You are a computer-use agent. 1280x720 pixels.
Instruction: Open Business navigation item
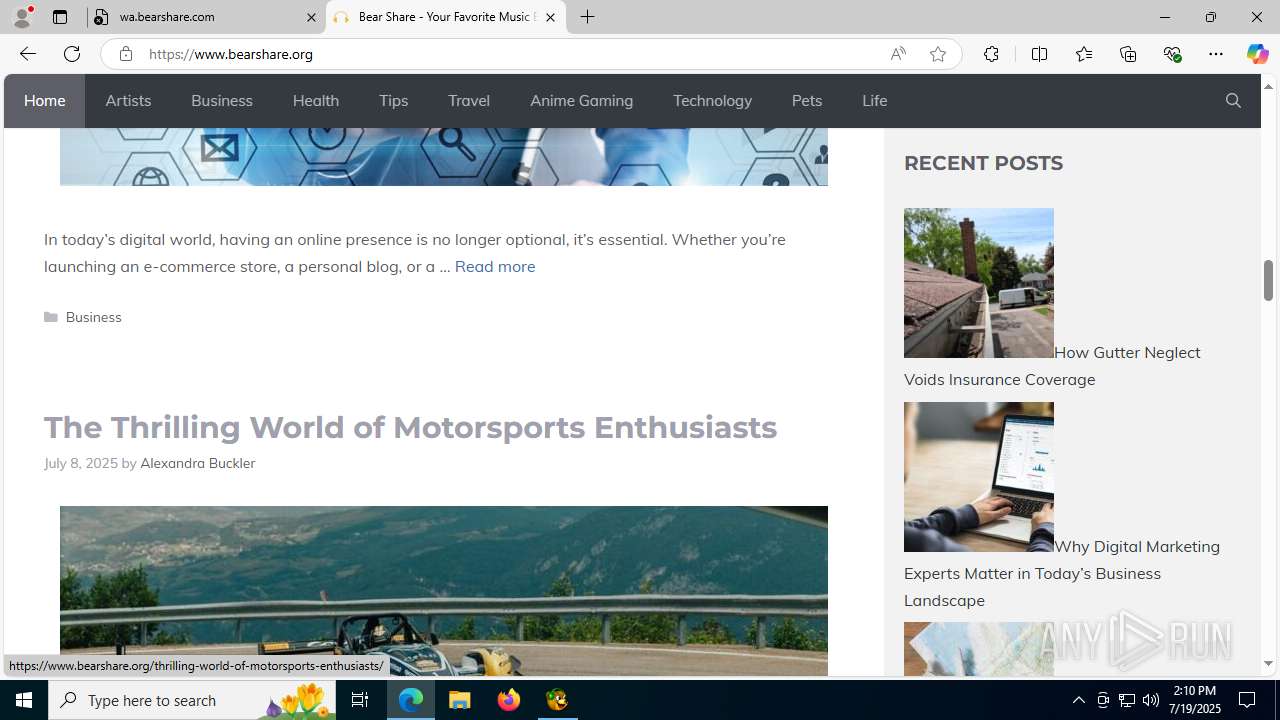pos(222,101)
